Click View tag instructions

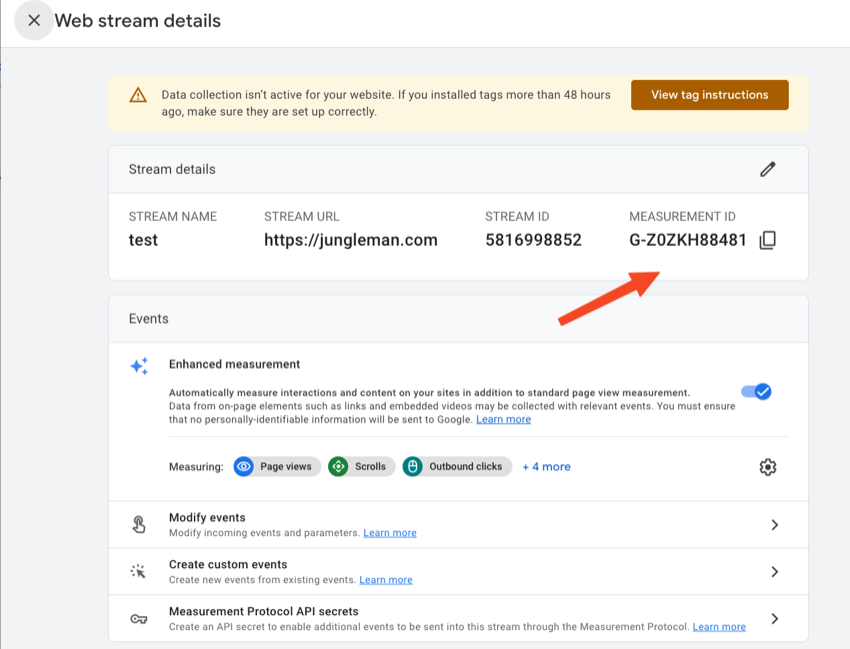(x=709, y=94)
